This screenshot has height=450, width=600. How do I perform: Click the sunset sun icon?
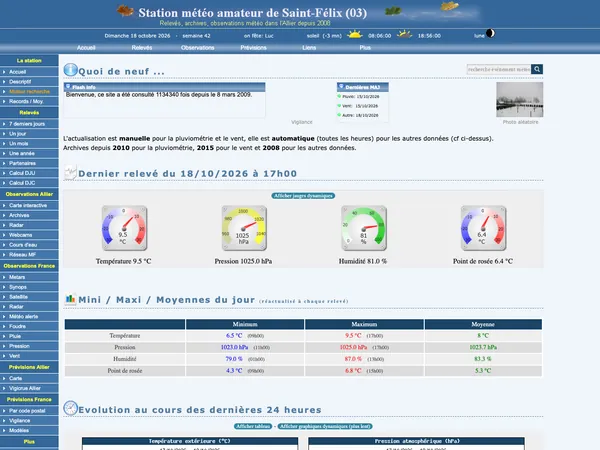tap(404, 34)
